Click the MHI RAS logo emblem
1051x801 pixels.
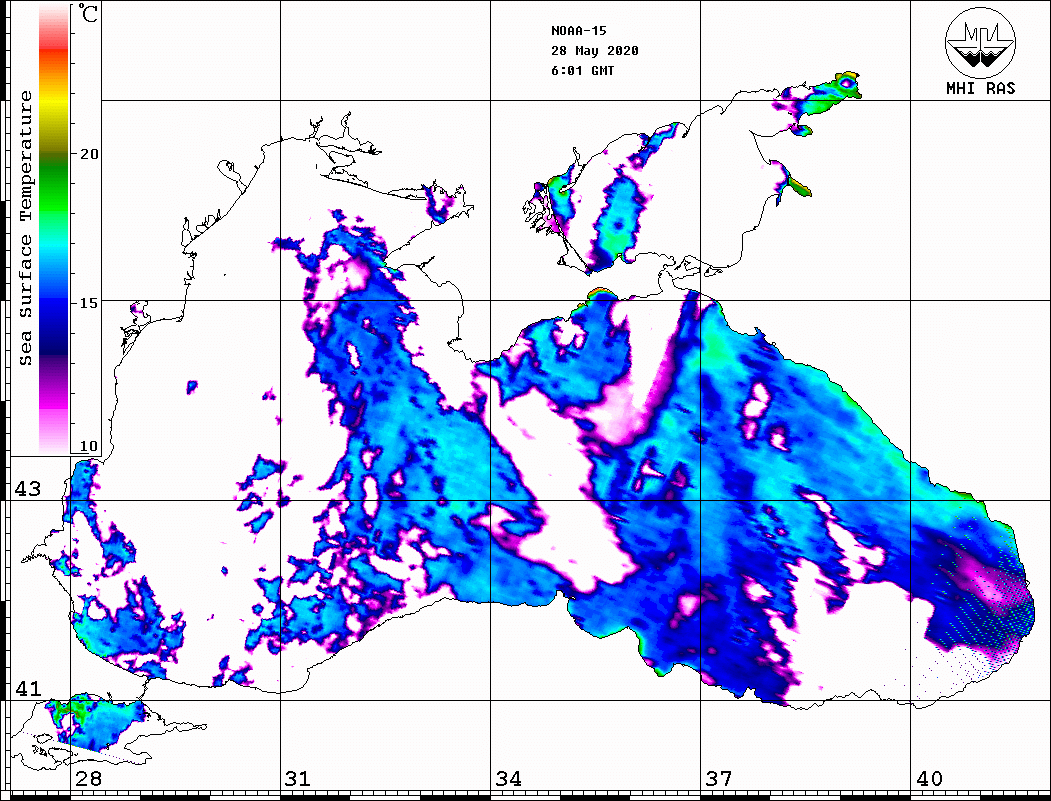(980, 42)
